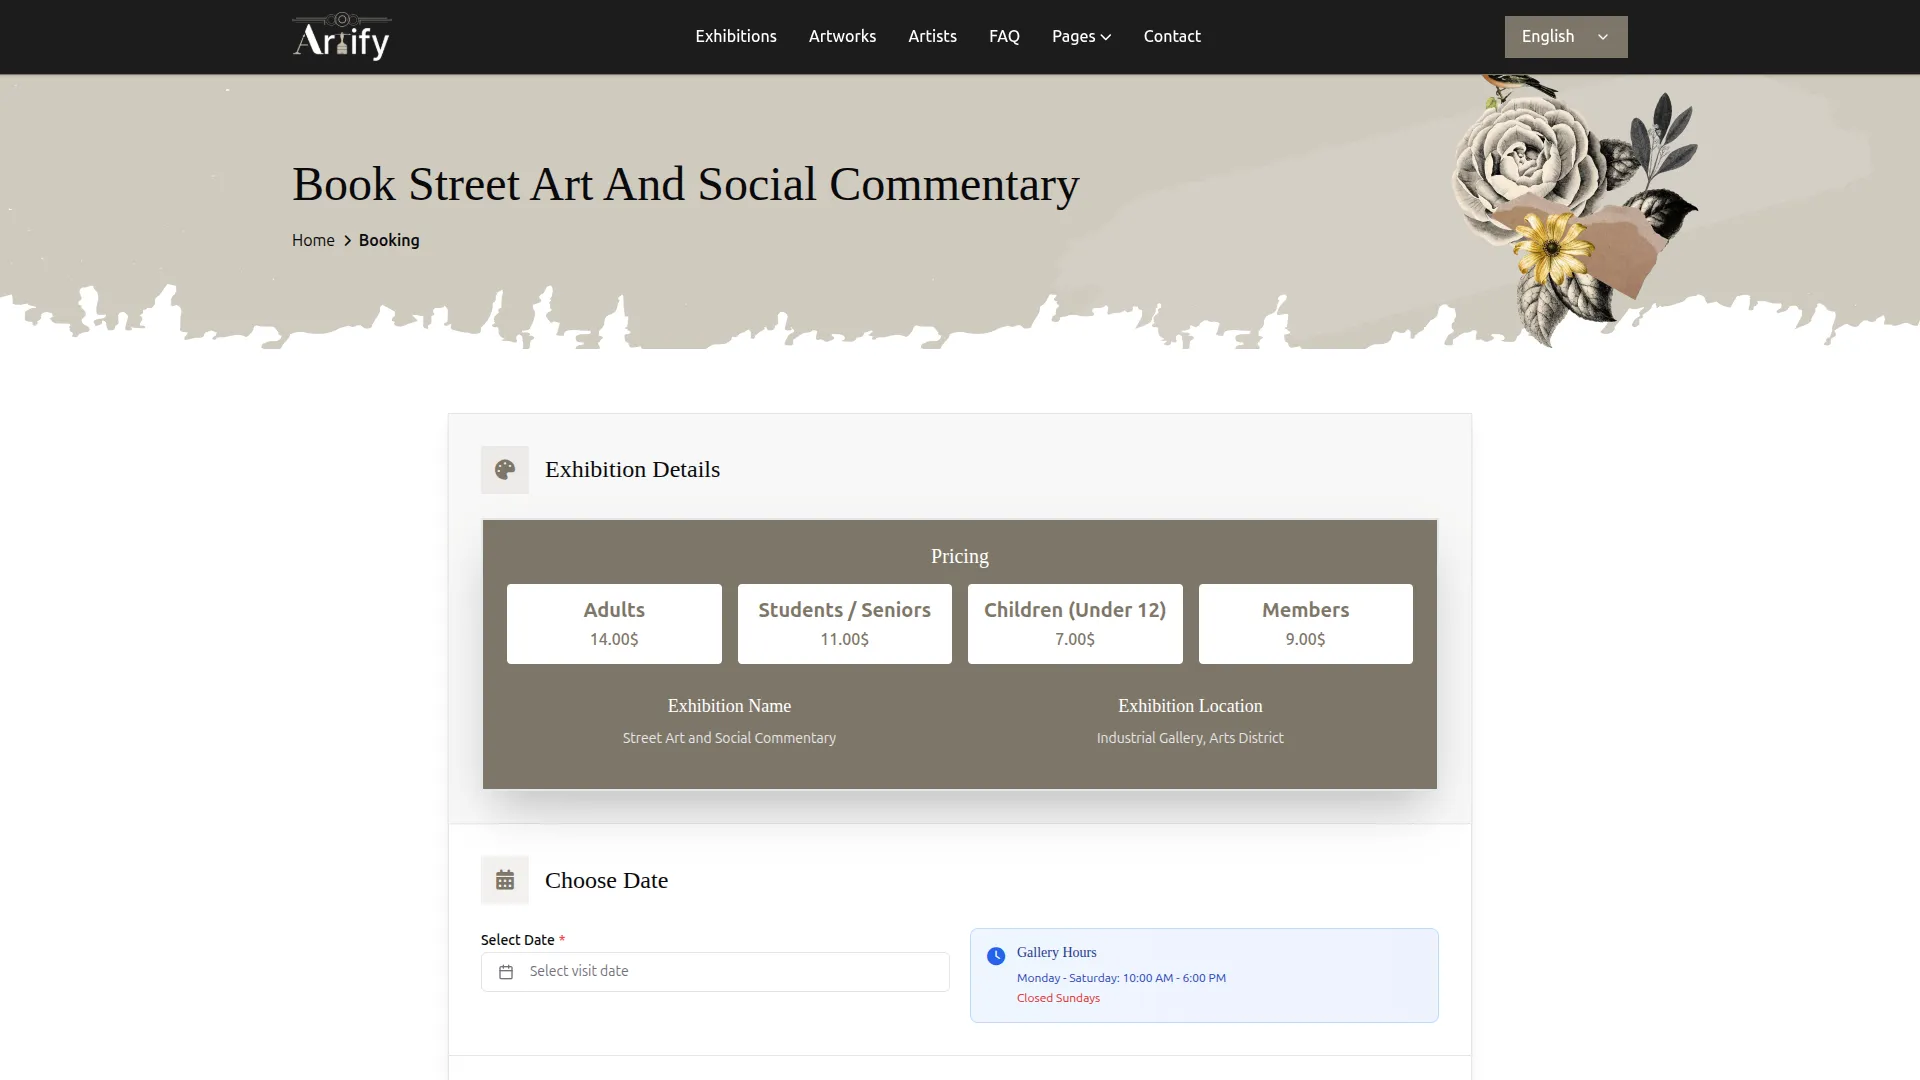Open the Exhibitions menu item
The width and height of the screenshot is (1920, 1080).
(736, 37)
